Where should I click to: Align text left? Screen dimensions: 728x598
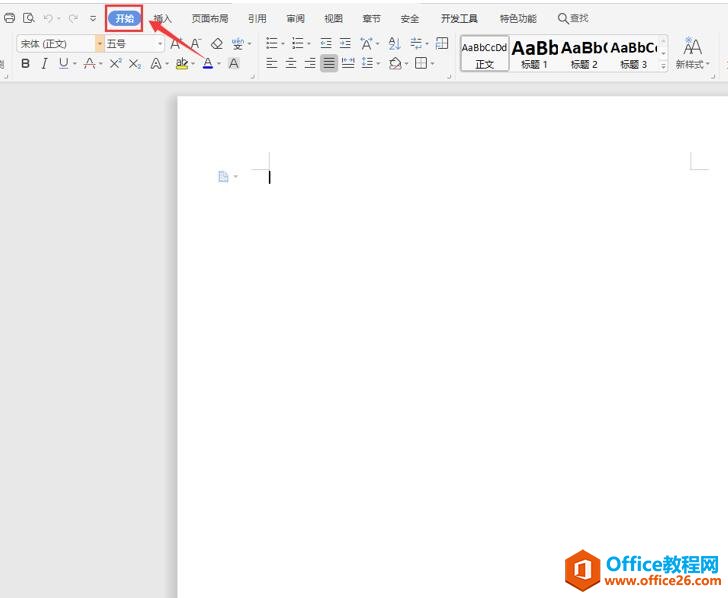click(x=272, y=63)
